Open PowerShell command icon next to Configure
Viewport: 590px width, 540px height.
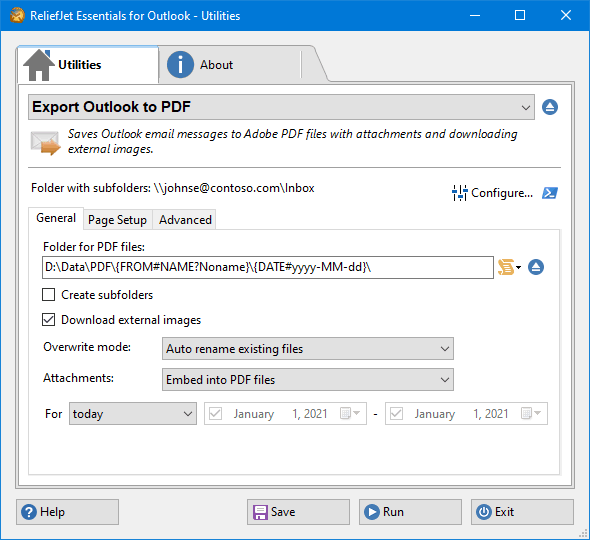point(550,193)
